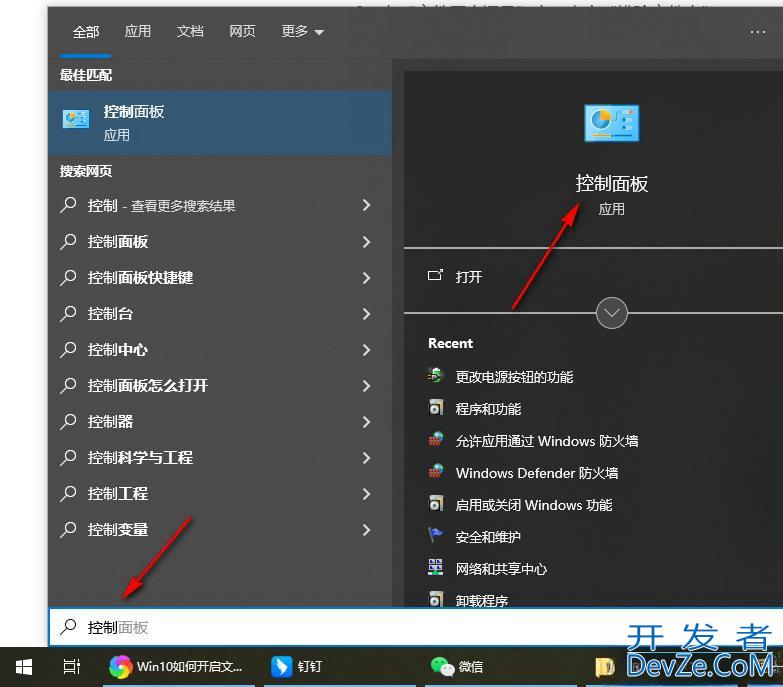The image size is (783, 687).
Task: Expand the 更多 dropdown
Action: (x=302, y=32)
